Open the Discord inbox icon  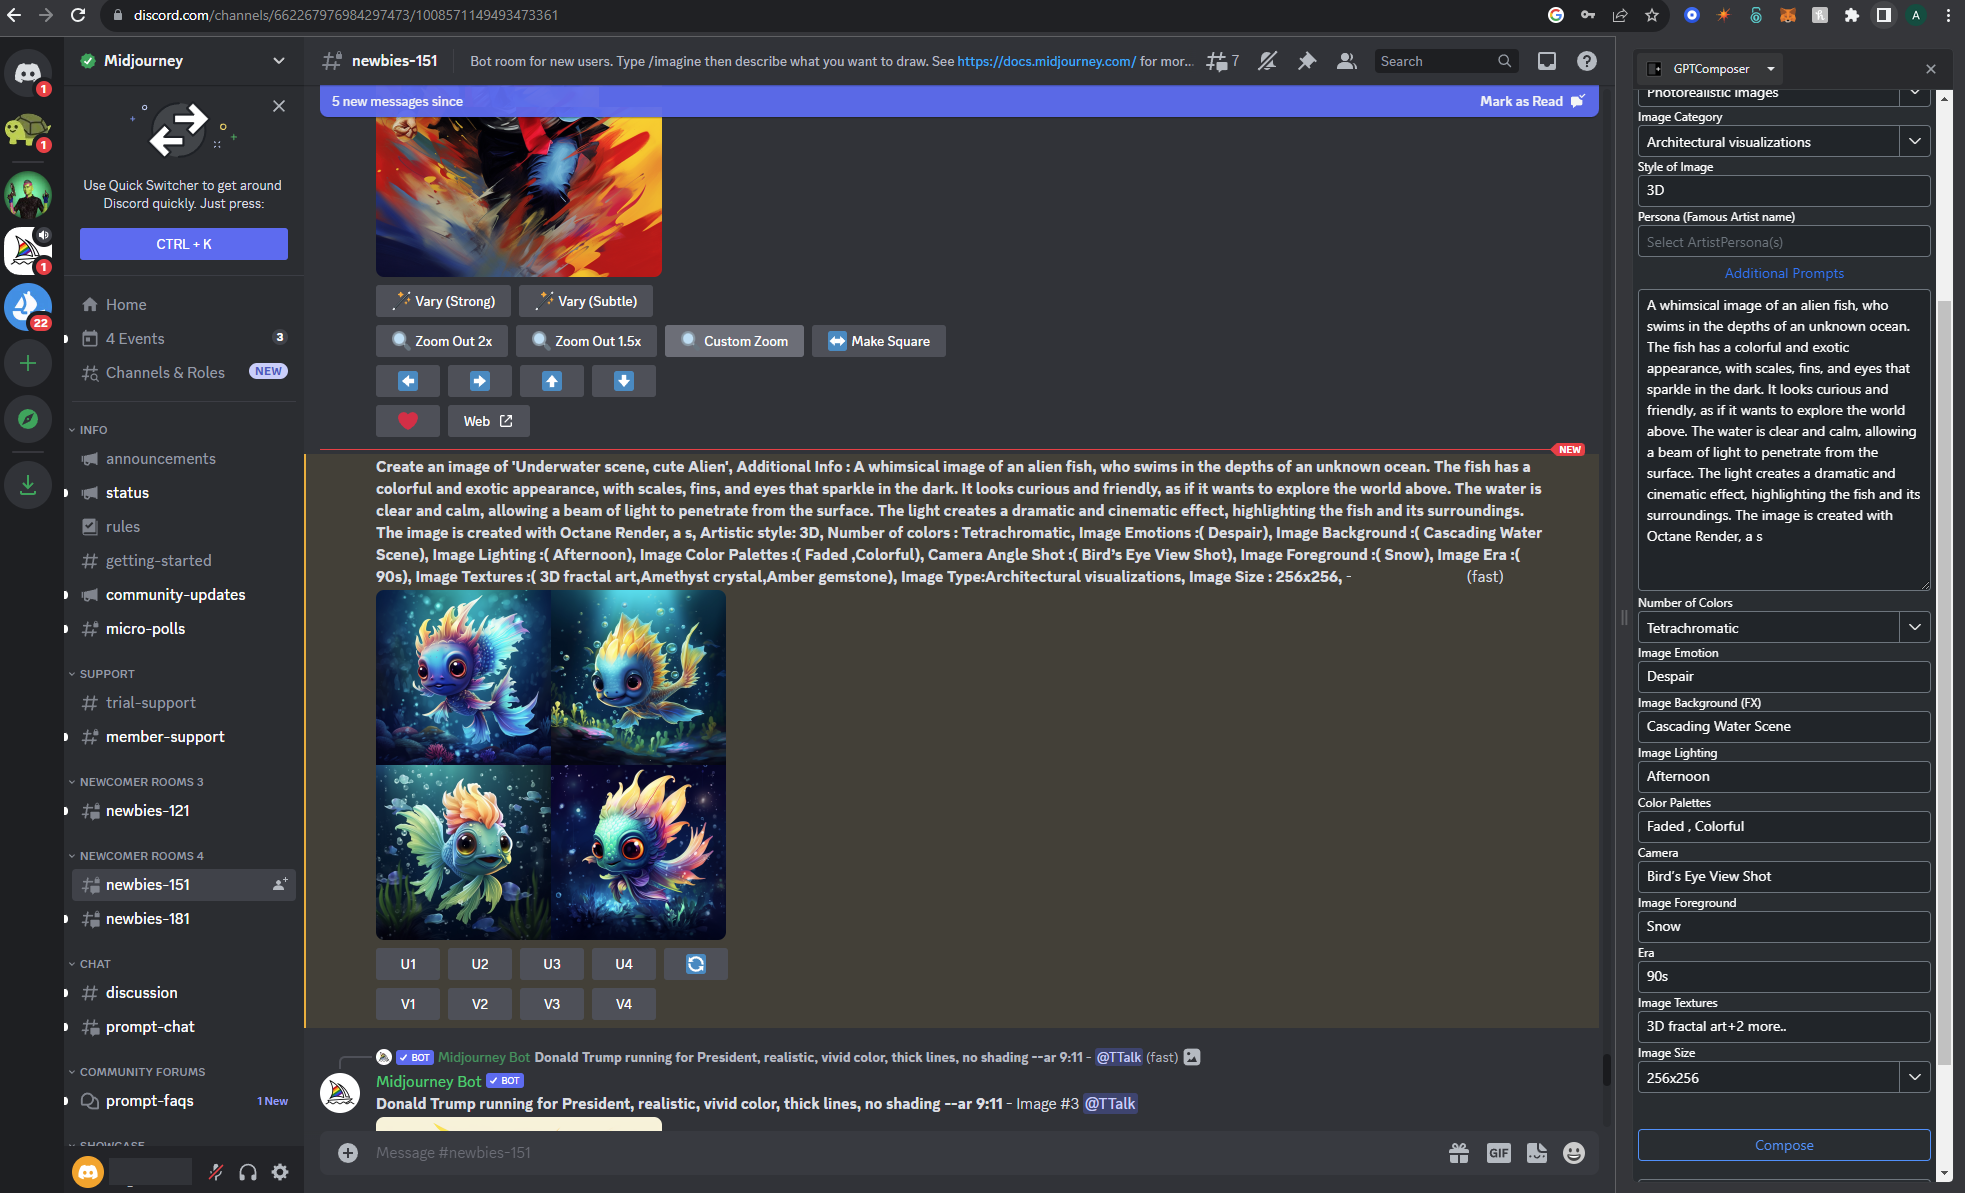1546,61
